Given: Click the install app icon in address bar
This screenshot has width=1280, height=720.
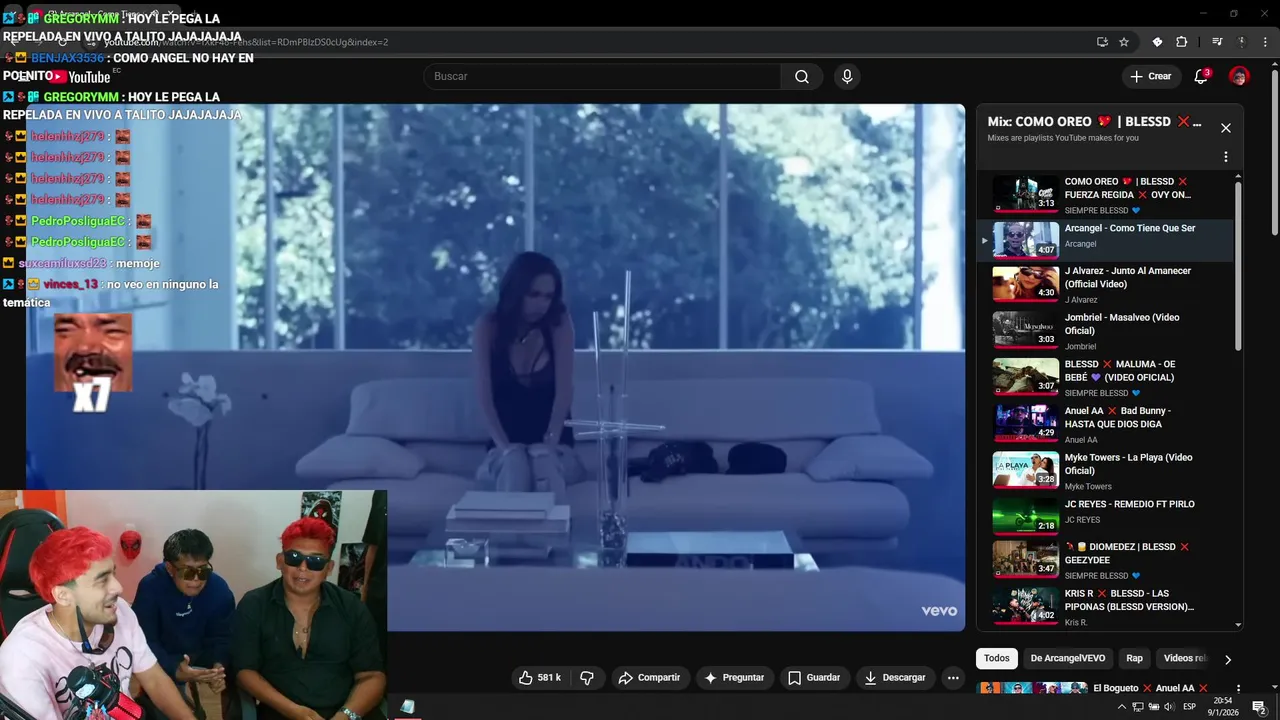Looking at the screenshot, I should (1102, 42).
